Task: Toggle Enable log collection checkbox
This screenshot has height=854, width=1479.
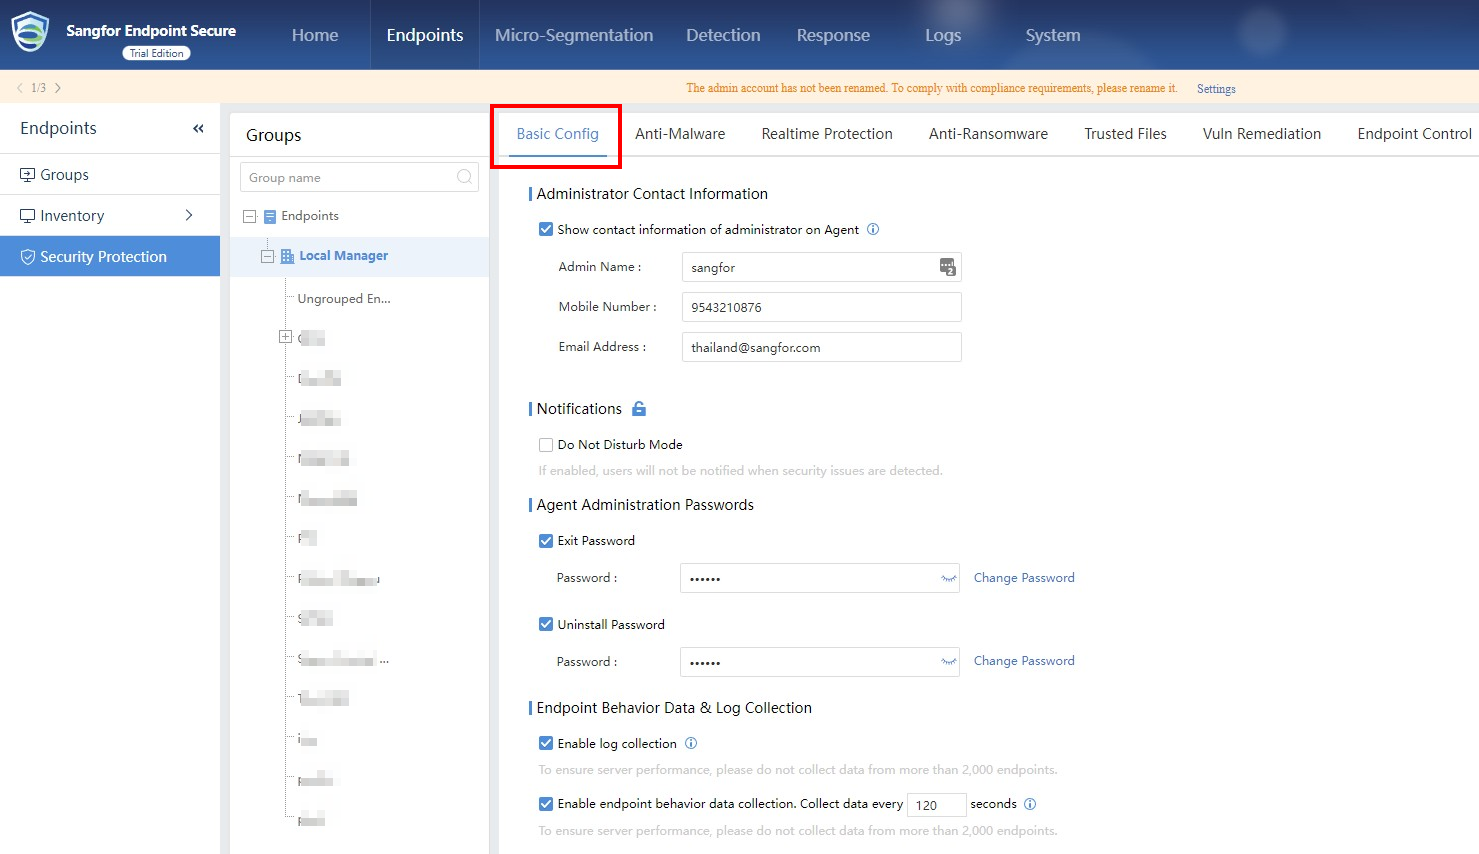Action: pos(546,743)
